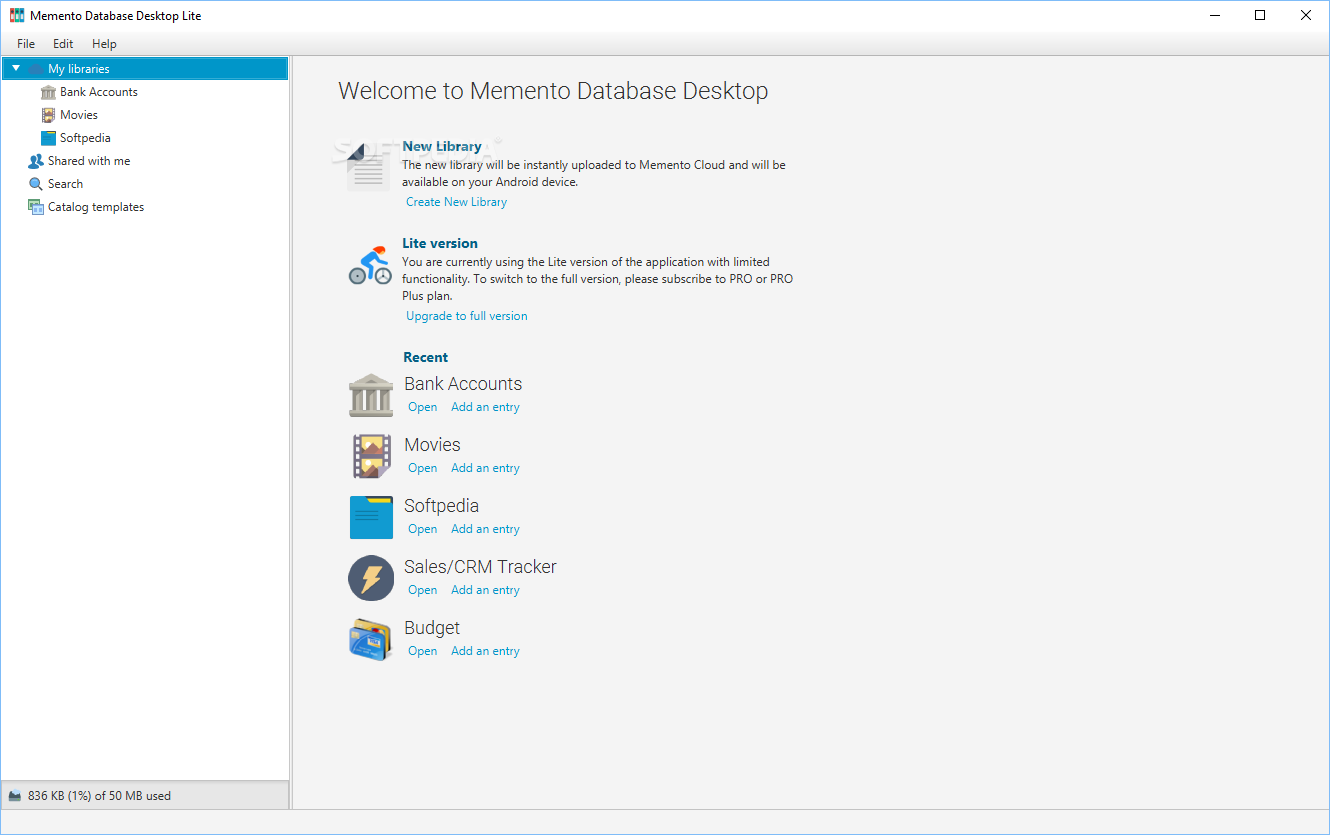Collapse the My libraries tree node
1330x835 pixels.
(x=16, y=68)
